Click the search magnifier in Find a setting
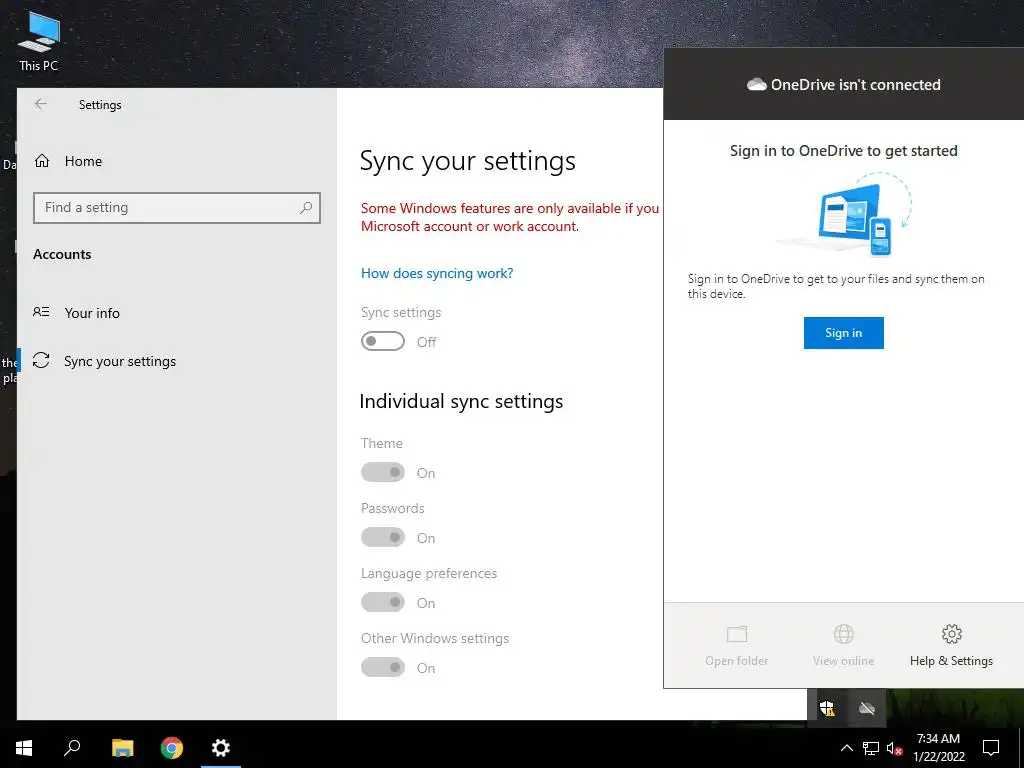The image size is (1024, 768). [x=306, y=208]
